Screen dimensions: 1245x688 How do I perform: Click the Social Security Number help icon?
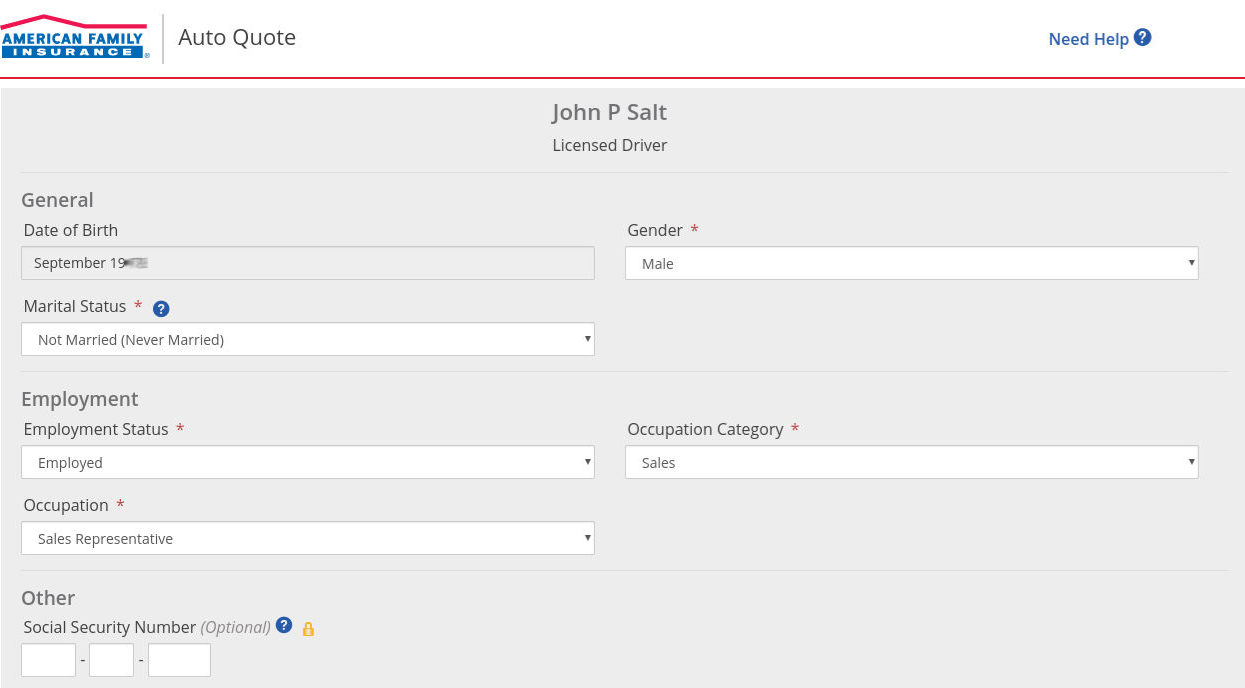284,626
